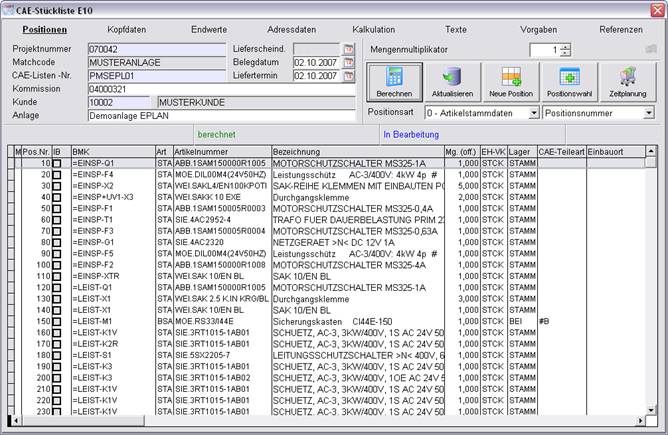Screen dimensions: 668x435
Task: Open the Positionsnummer sort dropdown
Action: (x=648, y=114)
